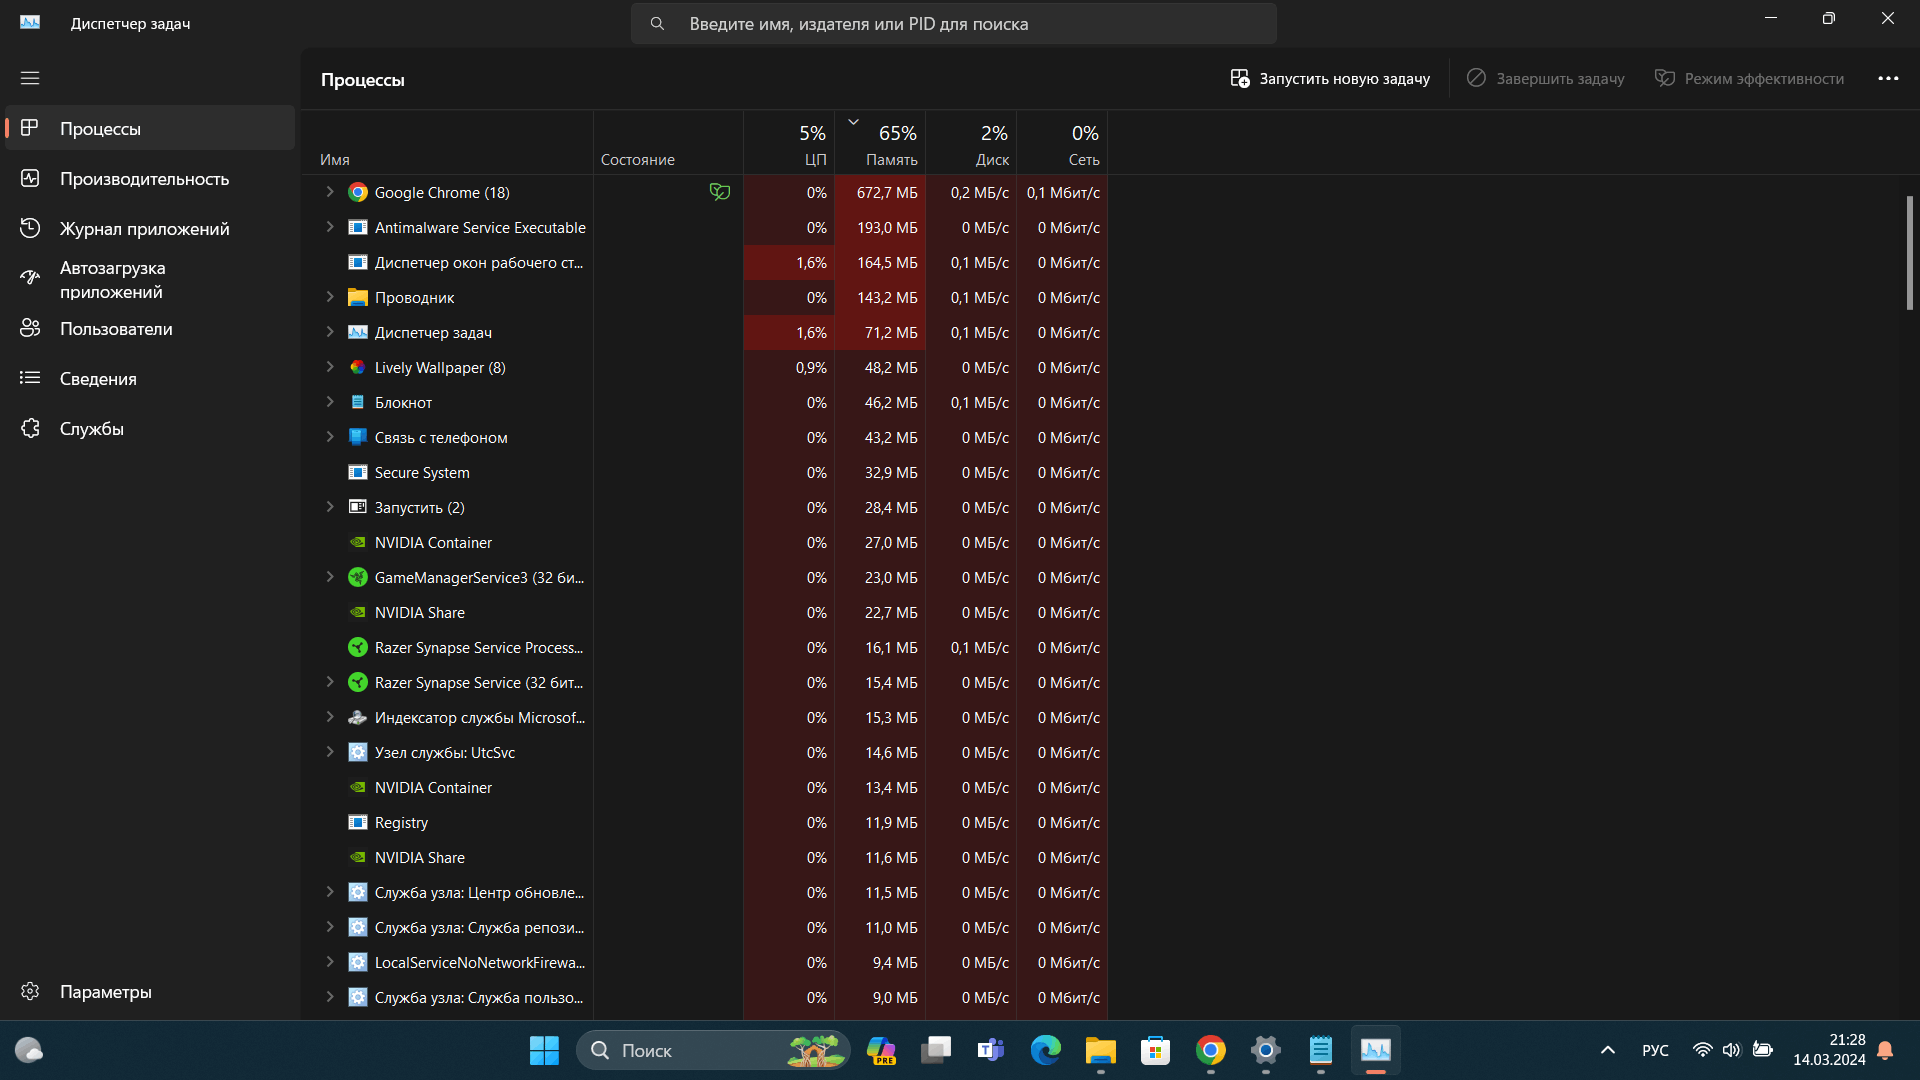Open Журнал приложений page
This screenshot has height=1080, width=1920.
click(150, 228)
